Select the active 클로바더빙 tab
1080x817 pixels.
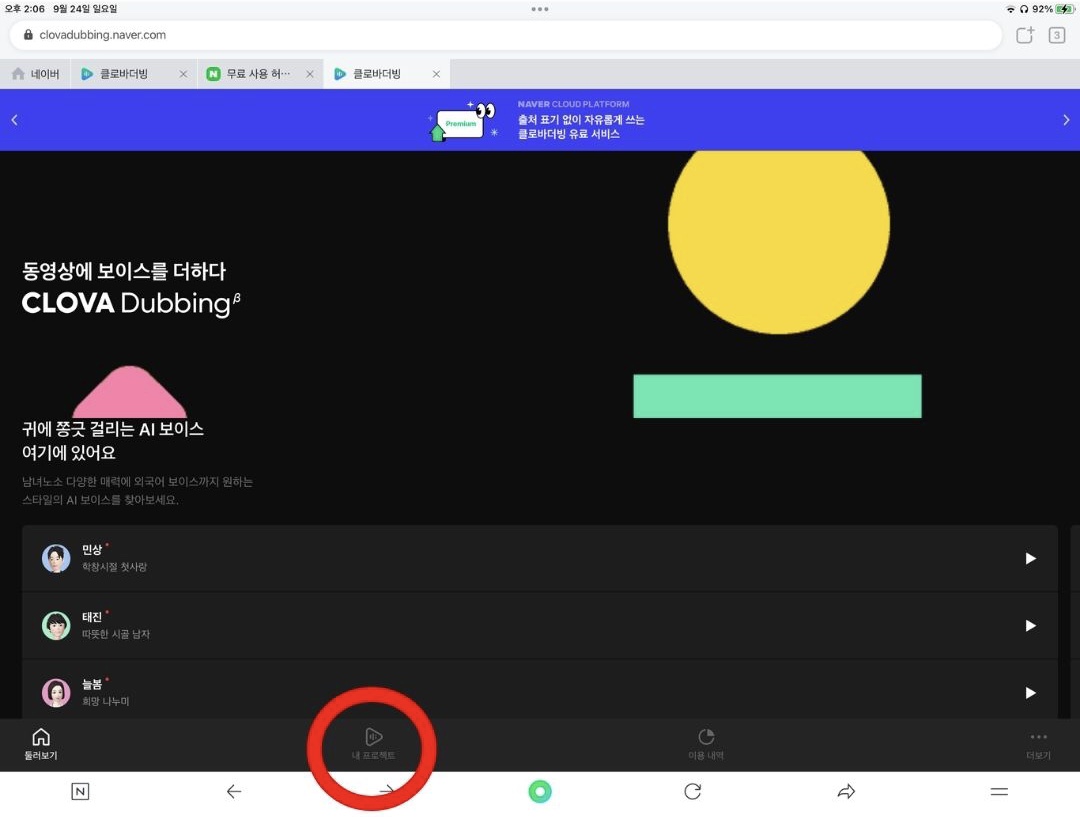377,74
